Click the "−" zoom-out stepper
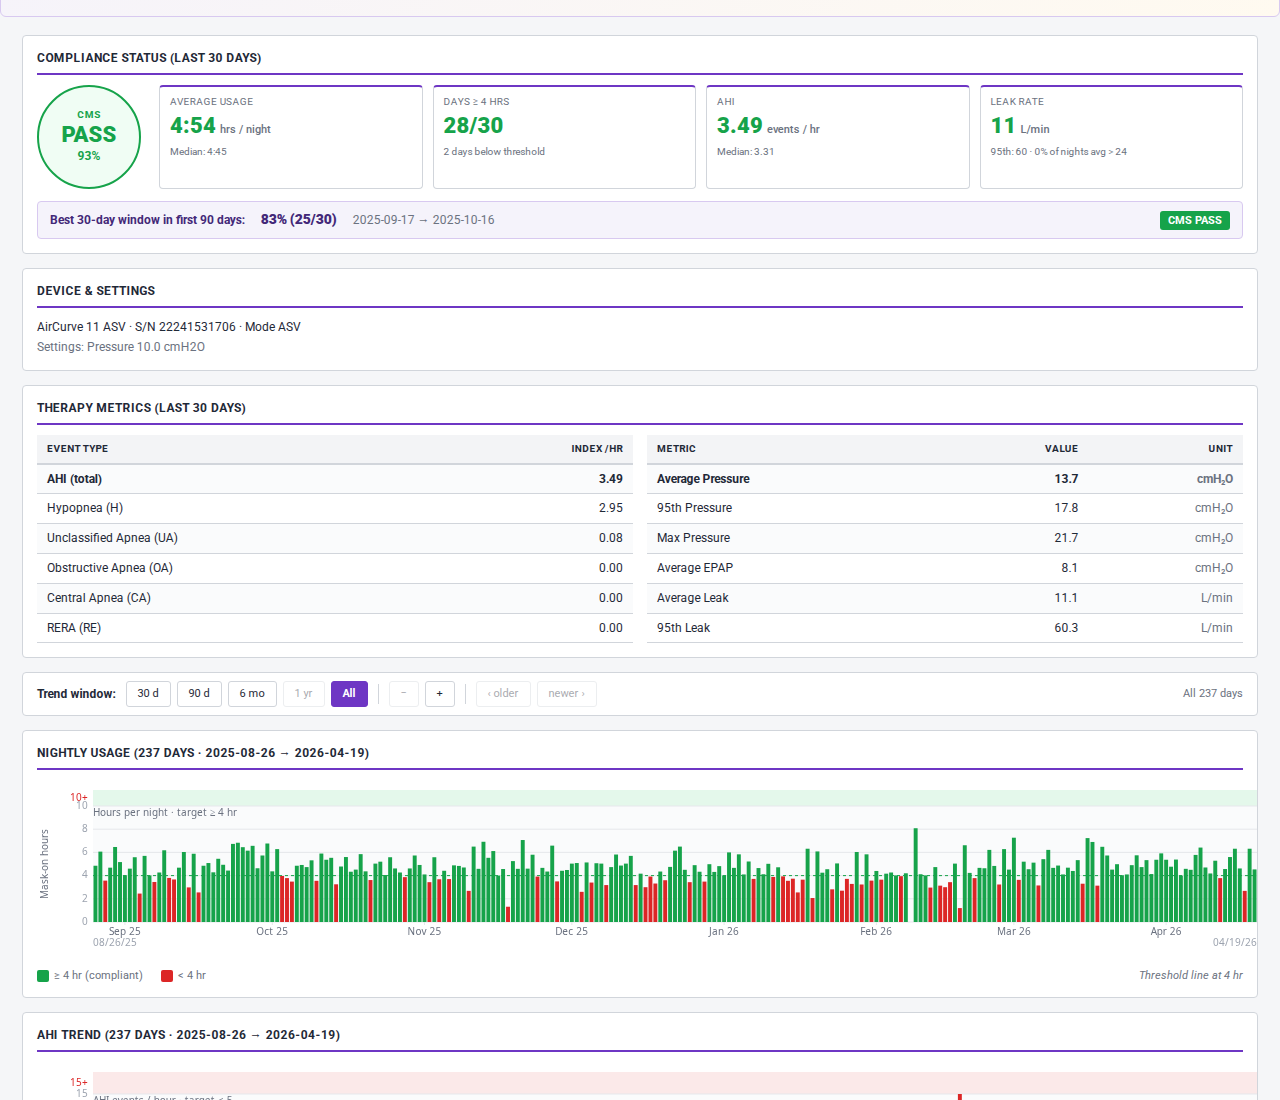The image size is (1280, 1100). point(403,693)
